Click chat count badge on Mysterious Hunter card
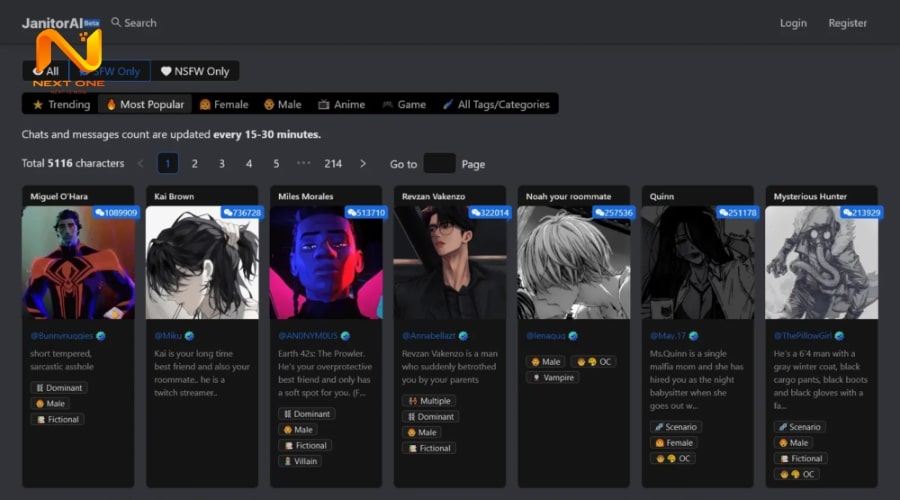 861,213
